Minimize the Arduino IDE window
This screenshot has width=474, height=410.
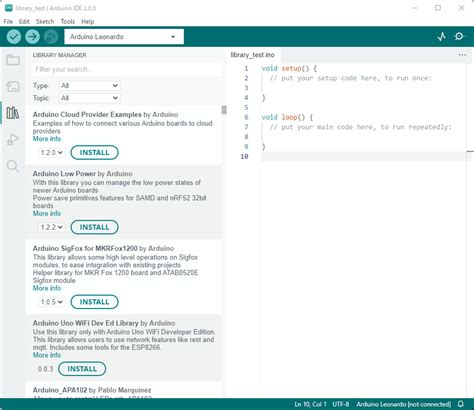[415, 8]
